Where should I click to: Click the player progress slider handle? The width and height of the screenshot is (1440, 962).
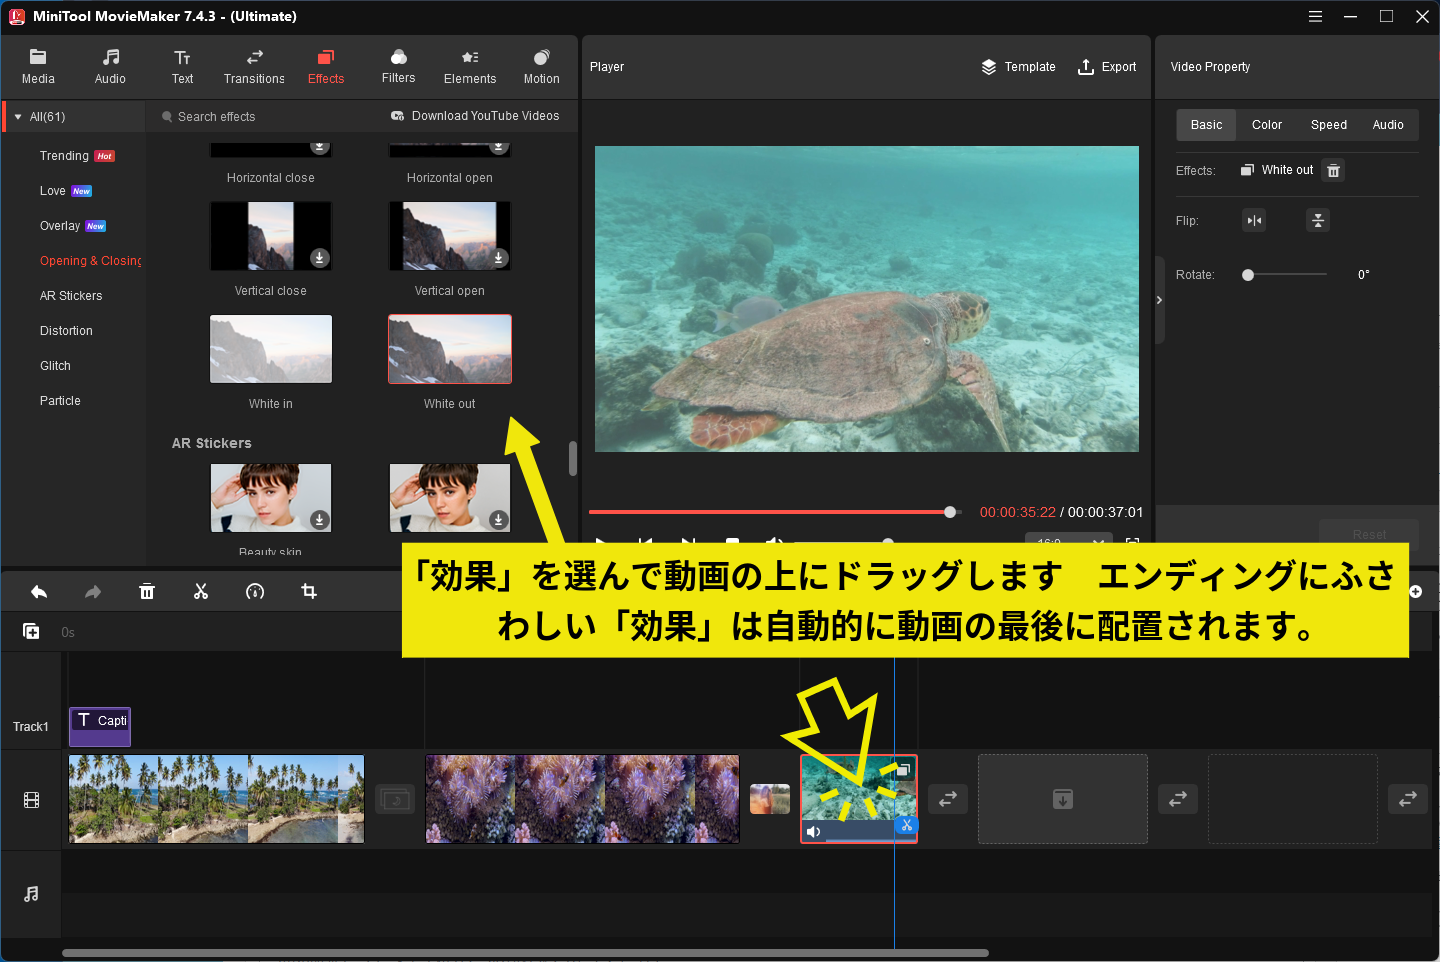coord(950,512)
